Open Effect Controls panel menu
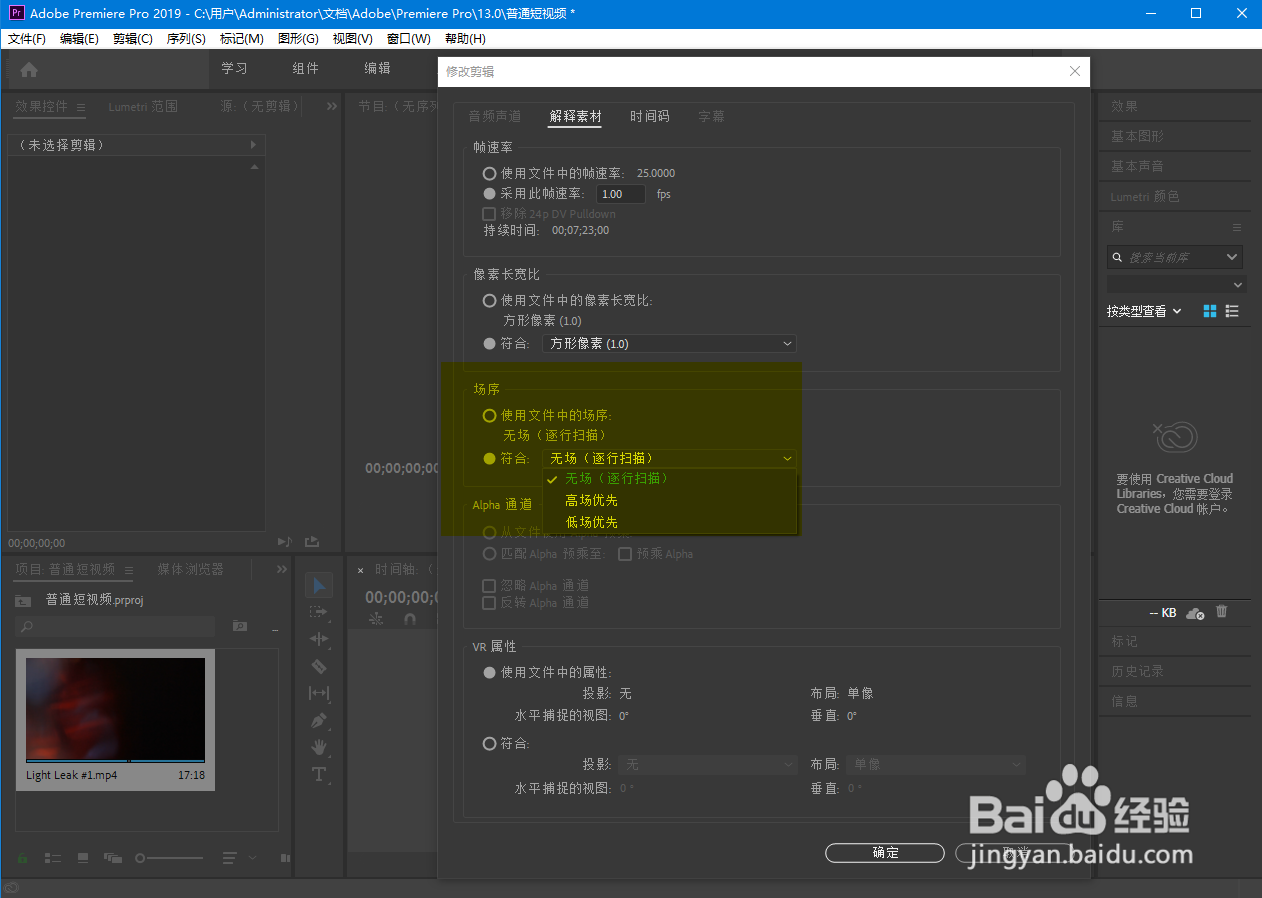 [x=81, y=106]
